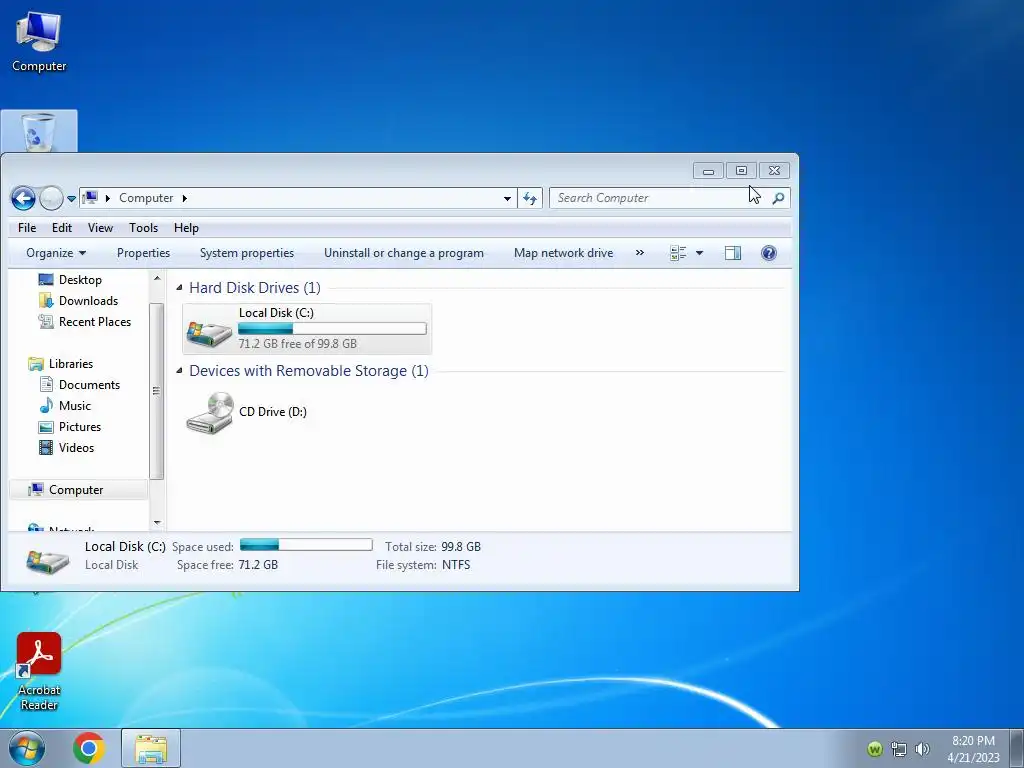This screenshot has height=768, width=1024.
Task: Click the computer icon in the address bar
Action: (90, 198)
